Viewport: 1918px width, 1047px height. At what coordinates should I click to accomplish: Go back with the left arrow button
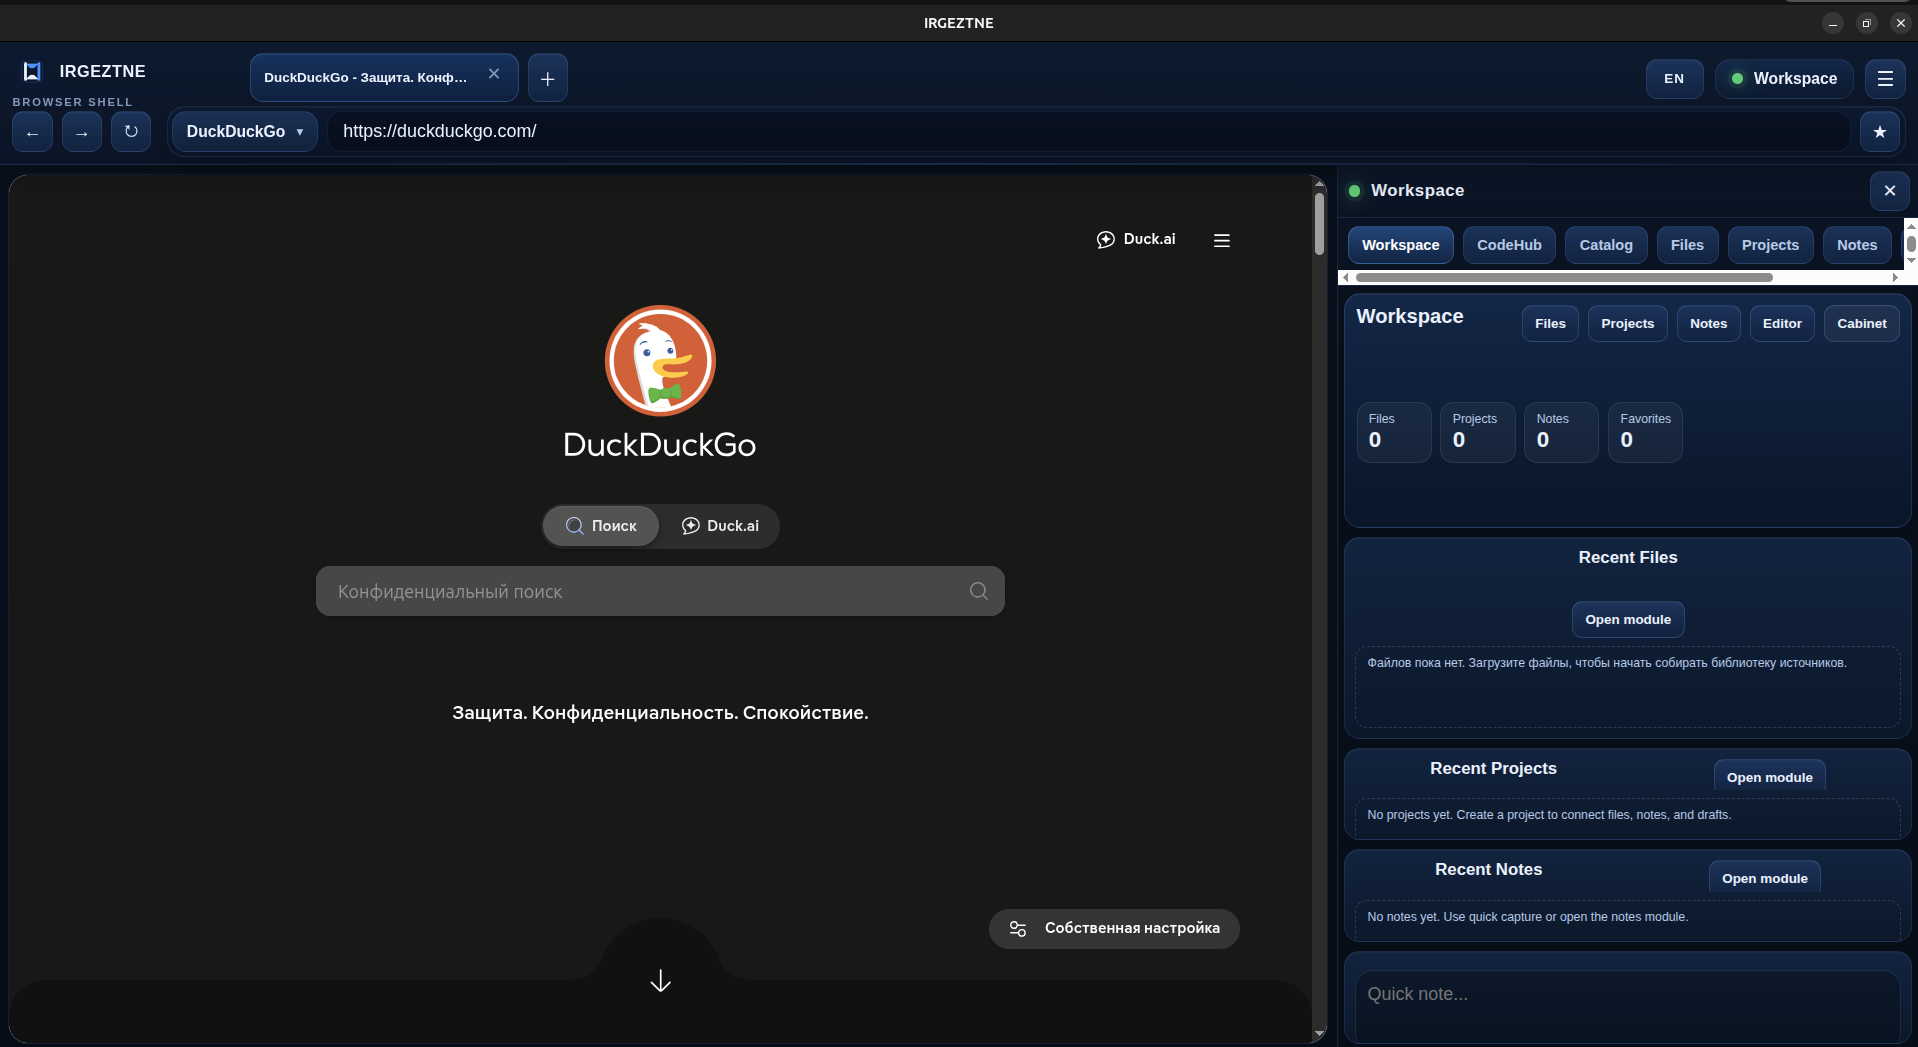(x=32, y=132)
